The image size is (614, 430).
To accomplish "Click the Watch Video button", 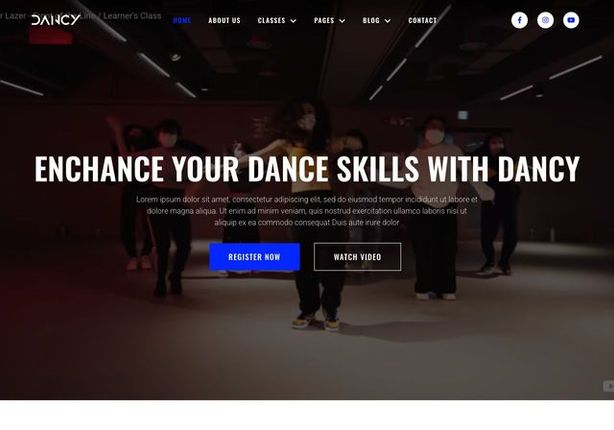I will pos(358,257).
